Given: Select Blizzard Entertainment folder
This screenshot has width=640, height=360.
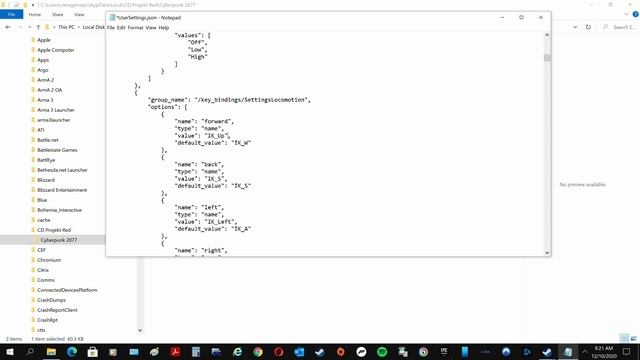Looking at the screenshot, I should pos(62,190).
